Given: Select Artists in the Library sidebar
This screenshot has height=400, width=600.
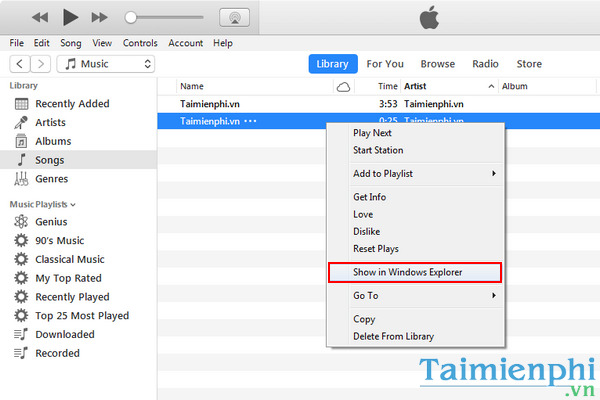Looking at the screenshot, I should (x=78, y=122).
